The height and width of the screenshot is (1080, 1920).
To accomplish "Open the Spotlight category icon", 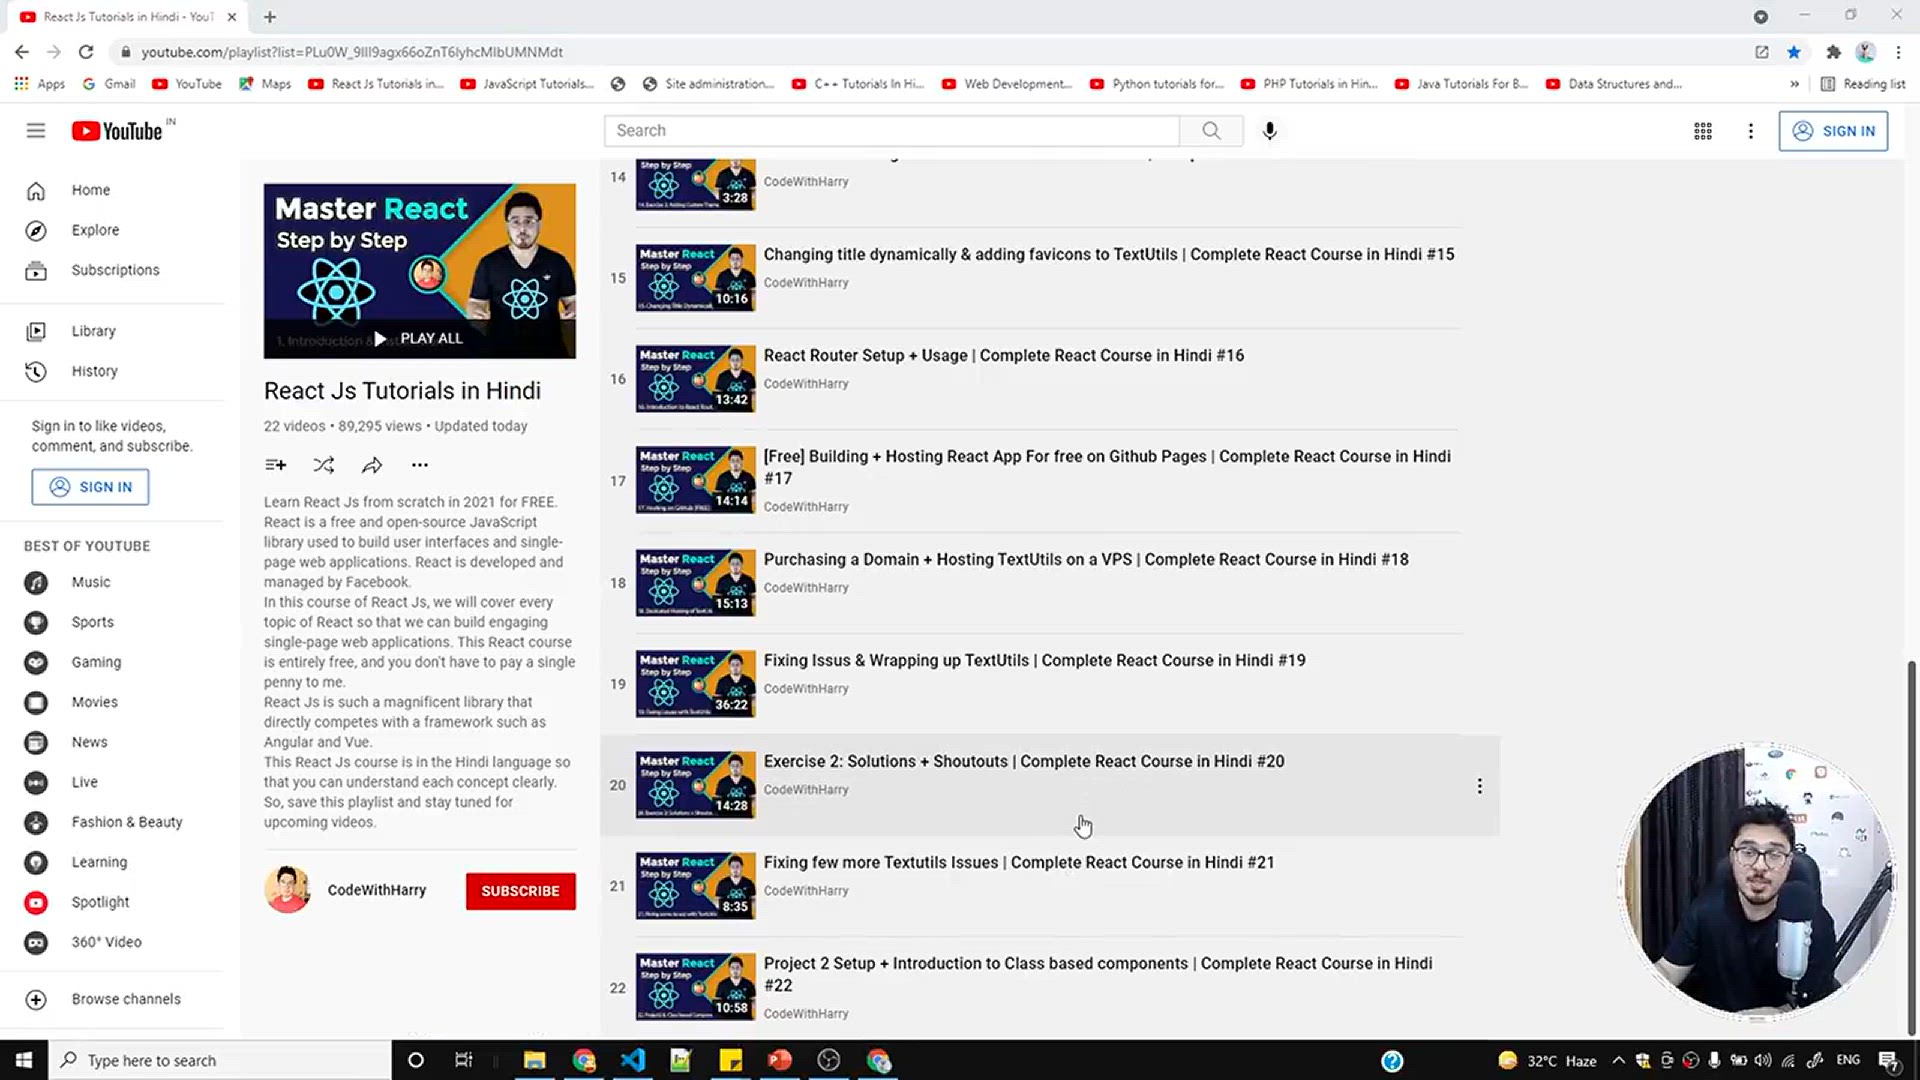I will click(36, 902).
